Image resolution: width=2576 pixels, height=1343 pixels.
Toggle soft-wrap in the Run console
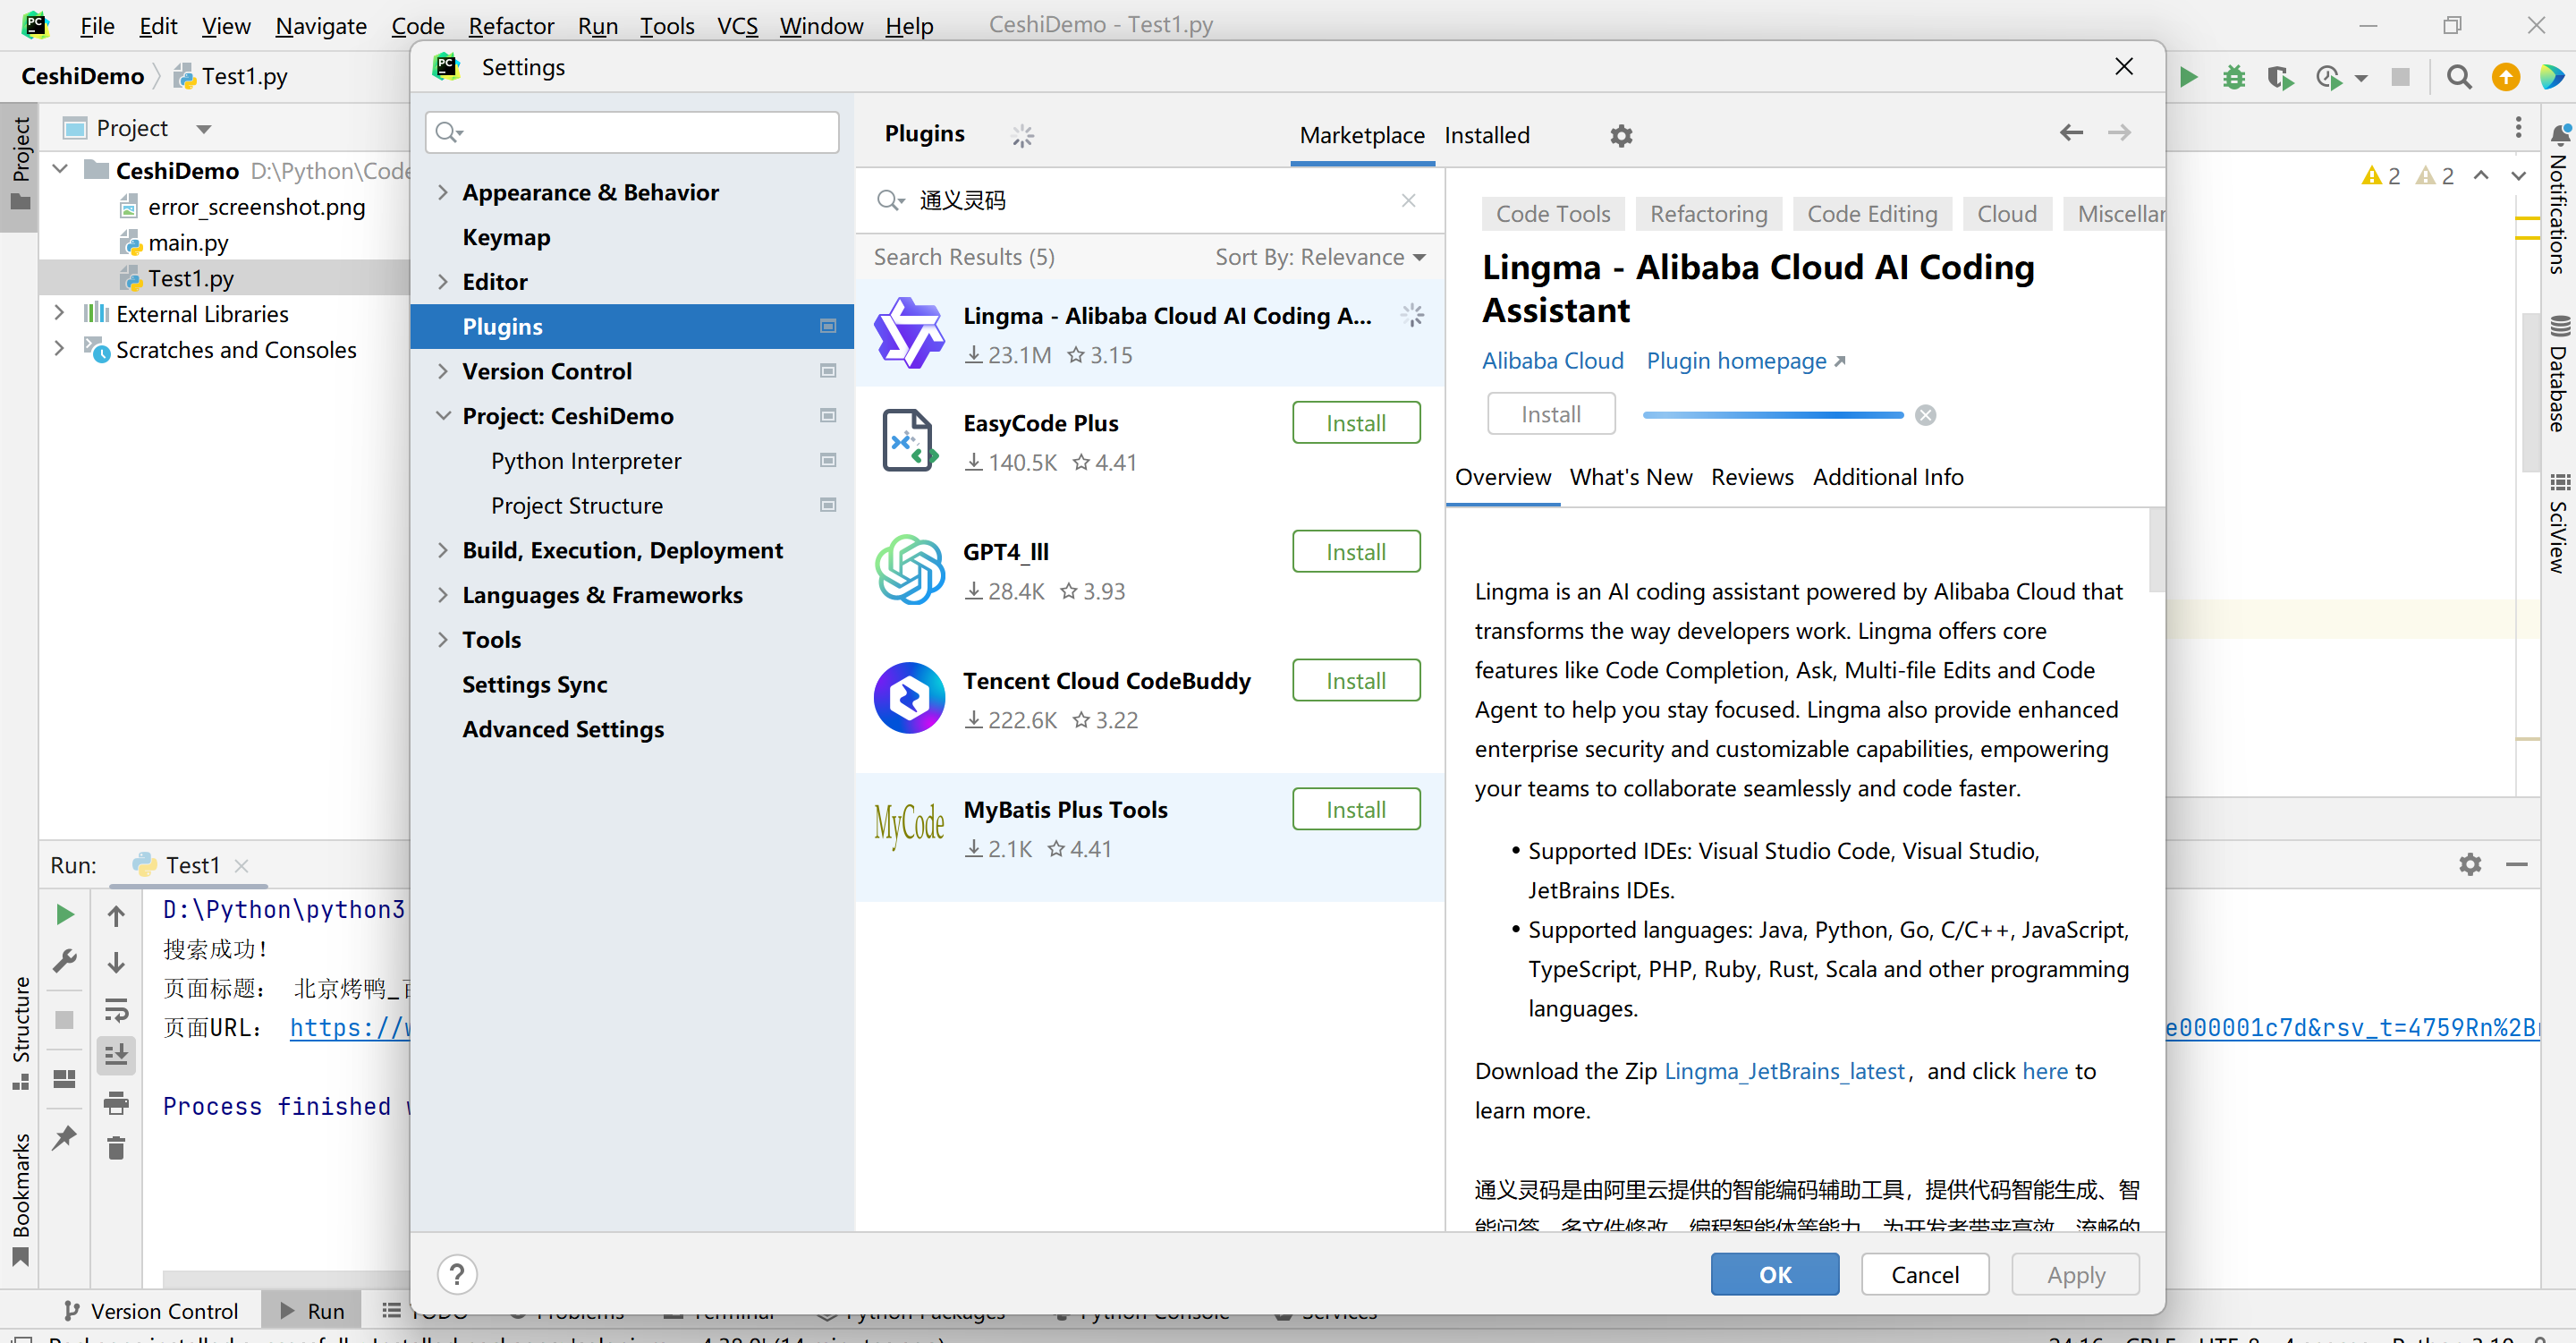pos(116,1009)
